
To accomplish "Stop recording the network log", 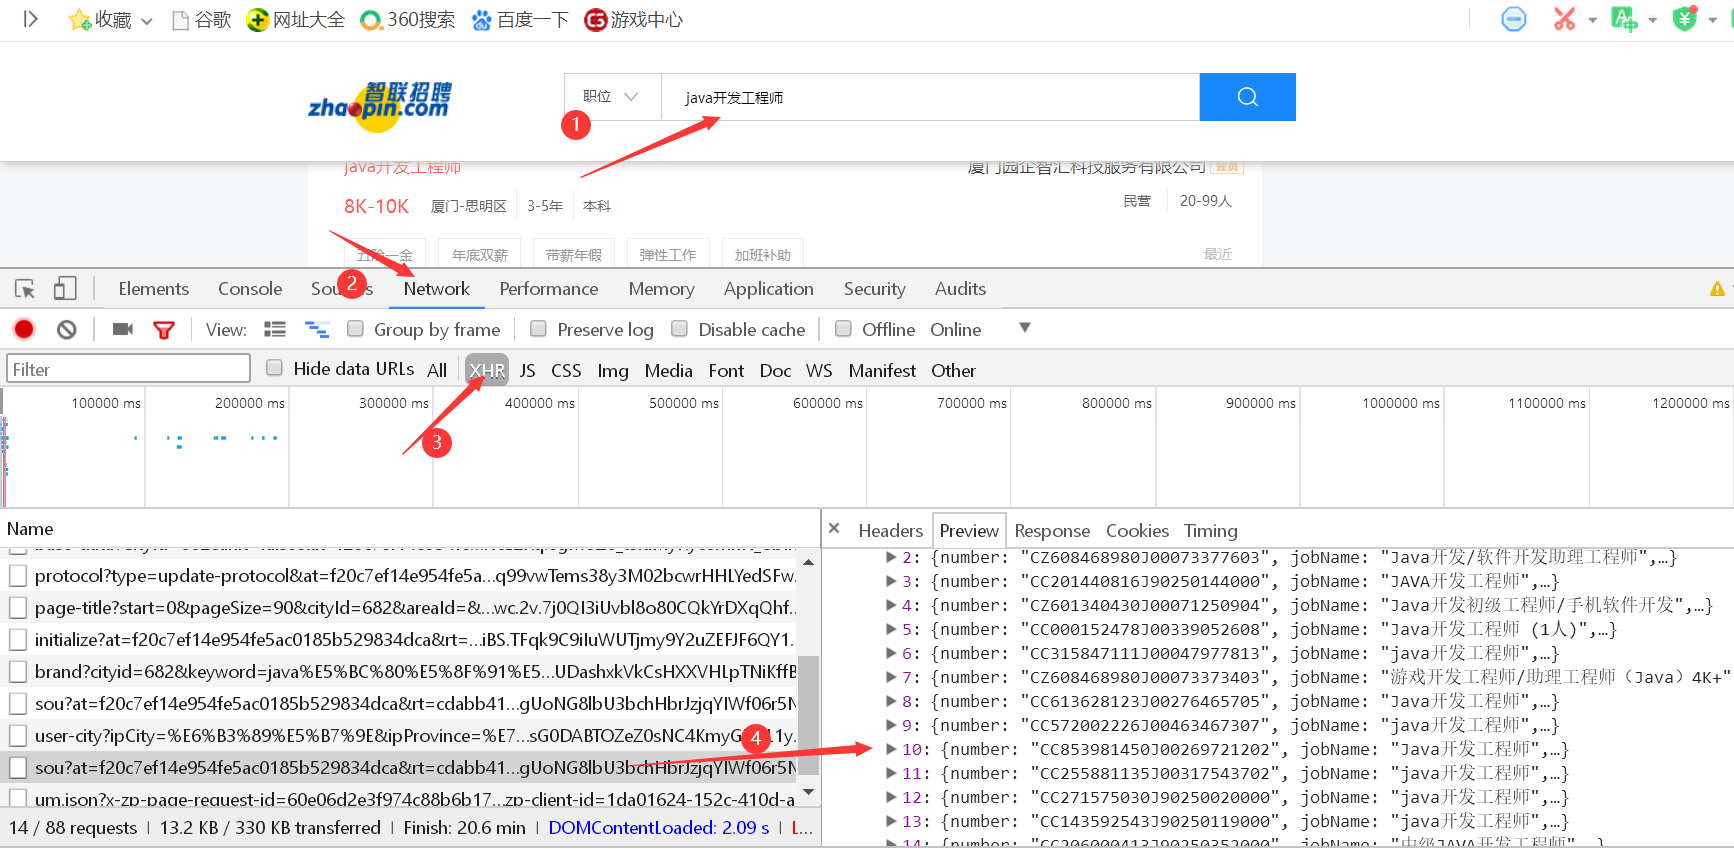I will 24,329.
